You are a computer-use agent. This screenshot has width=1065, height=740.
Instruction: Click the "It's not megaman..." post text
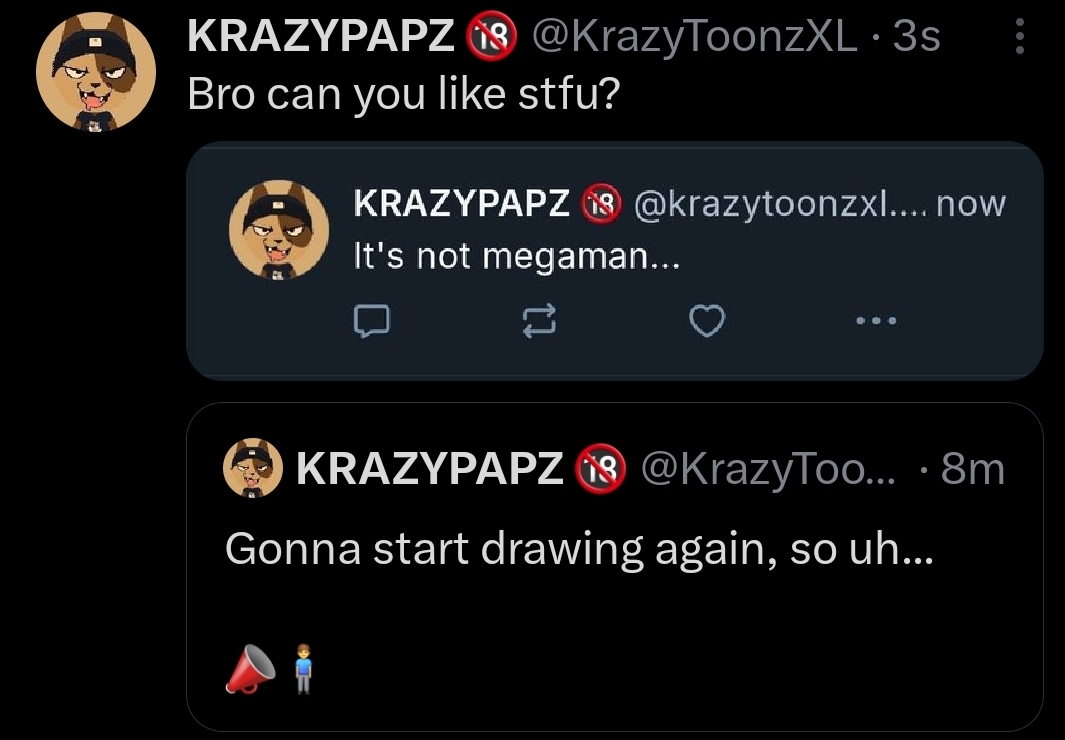[517, 257]
